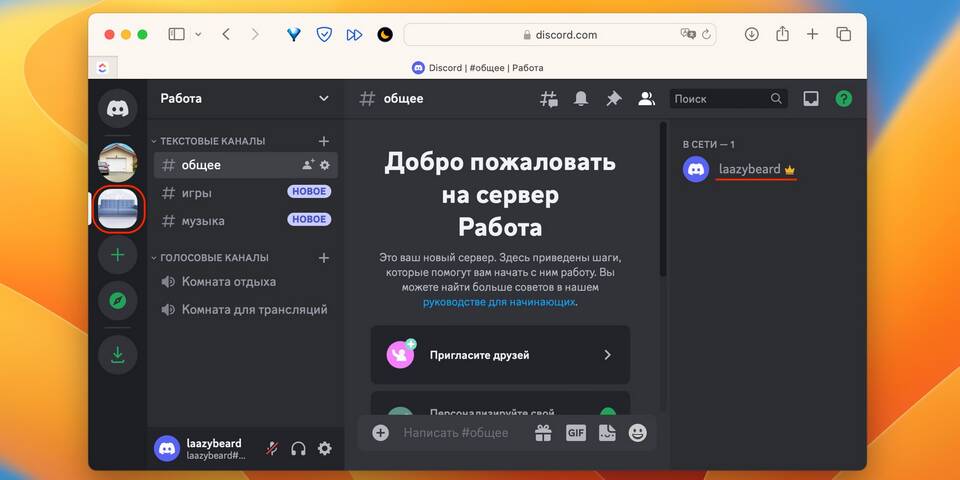The image size is (960, 480).
Task: Toggle notification settings bell icon
Action: pos(580,99)
